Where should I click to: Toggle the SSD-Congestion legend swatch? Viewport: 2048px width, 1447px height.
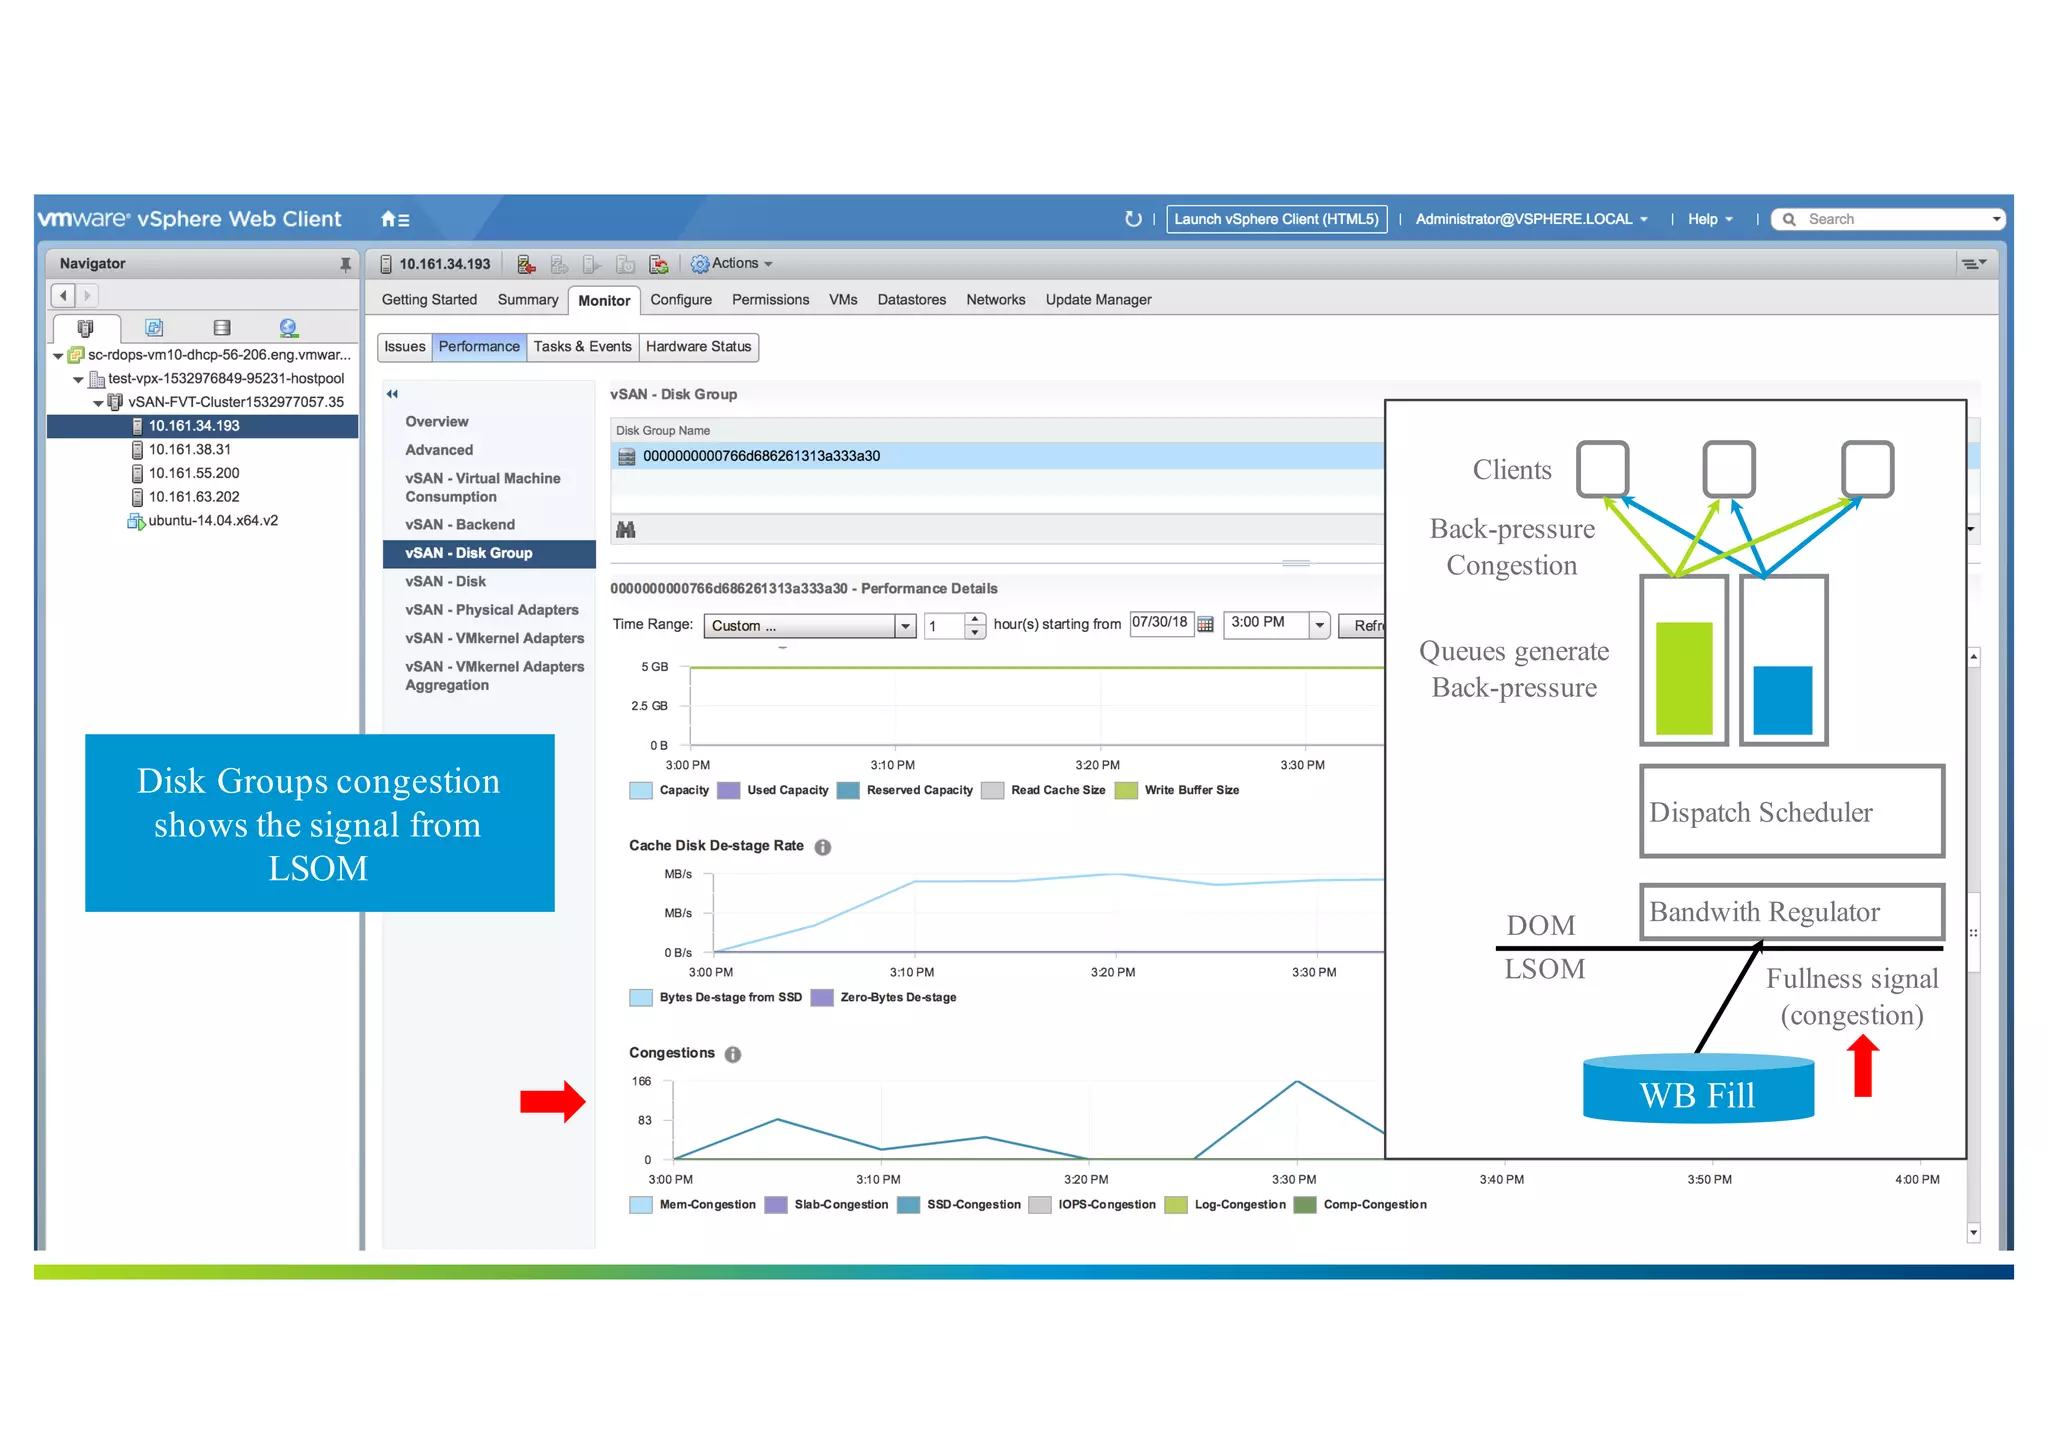908,1206
